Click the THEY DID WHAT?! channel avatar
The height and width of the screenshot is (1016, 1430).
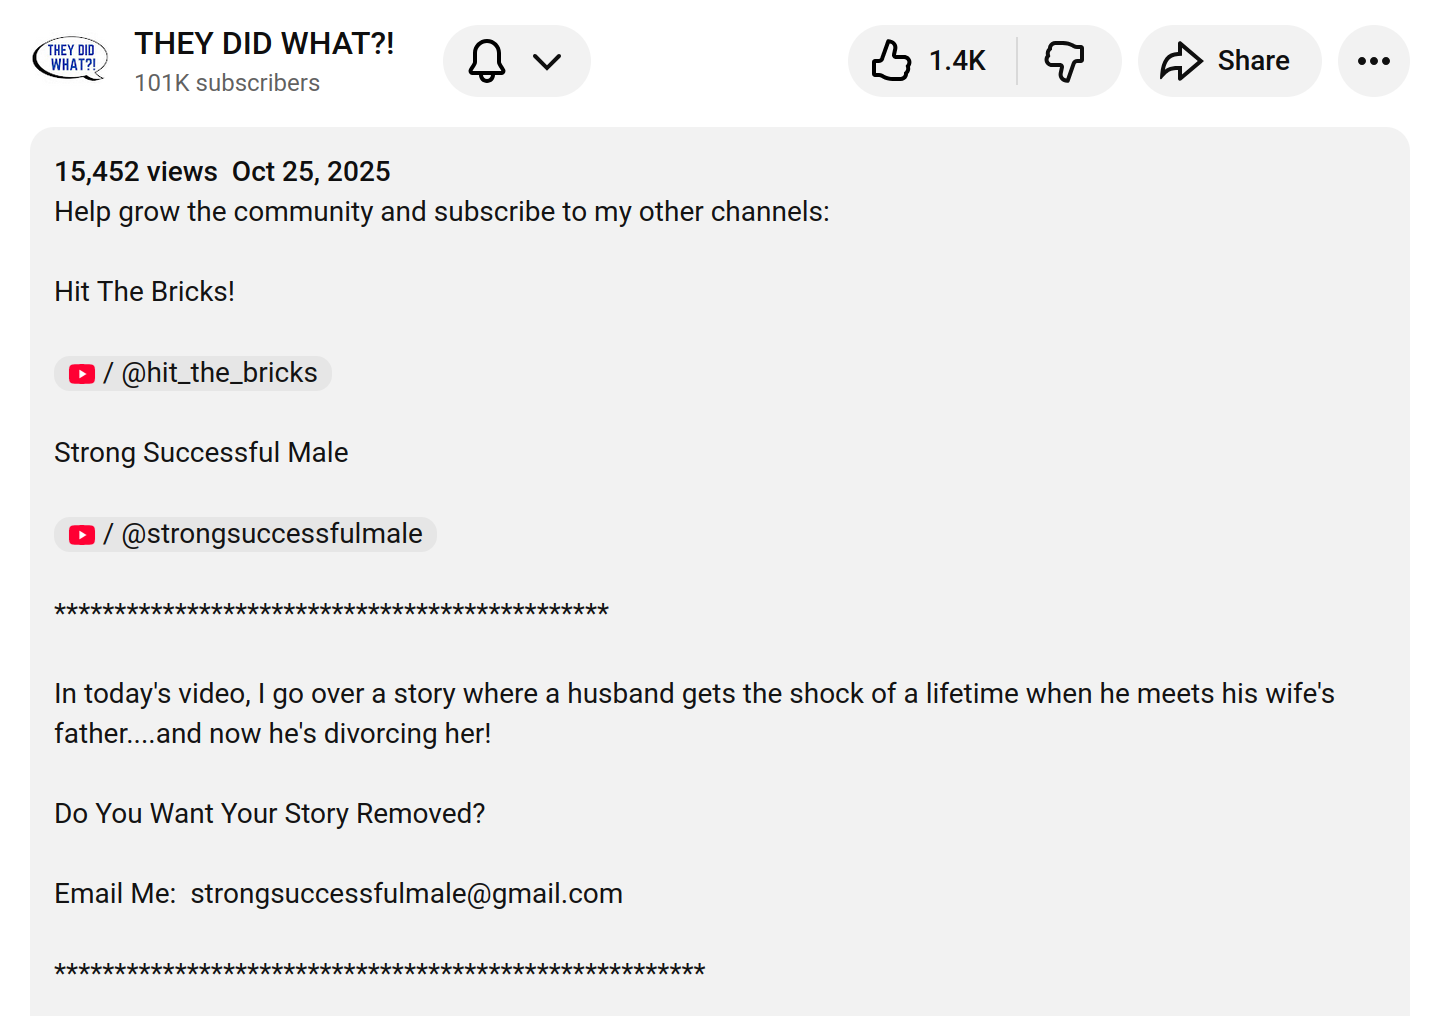70,60
